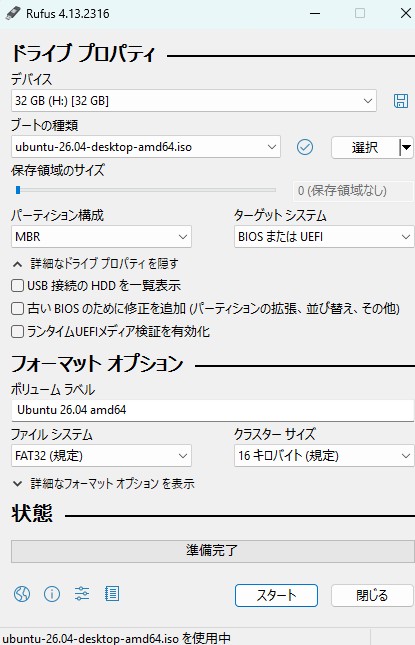Collapse 詳細なドライブ プロパティを隠す
Screen dimensions: 415x645
(95, 264)
